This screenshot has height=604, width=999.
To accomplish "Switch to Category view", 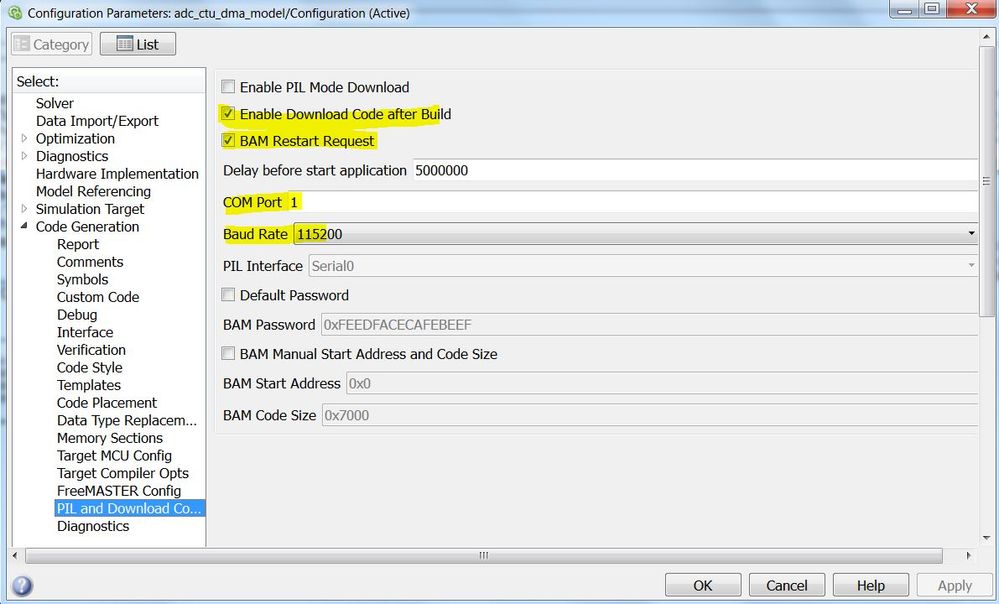I will click(52, 44).
